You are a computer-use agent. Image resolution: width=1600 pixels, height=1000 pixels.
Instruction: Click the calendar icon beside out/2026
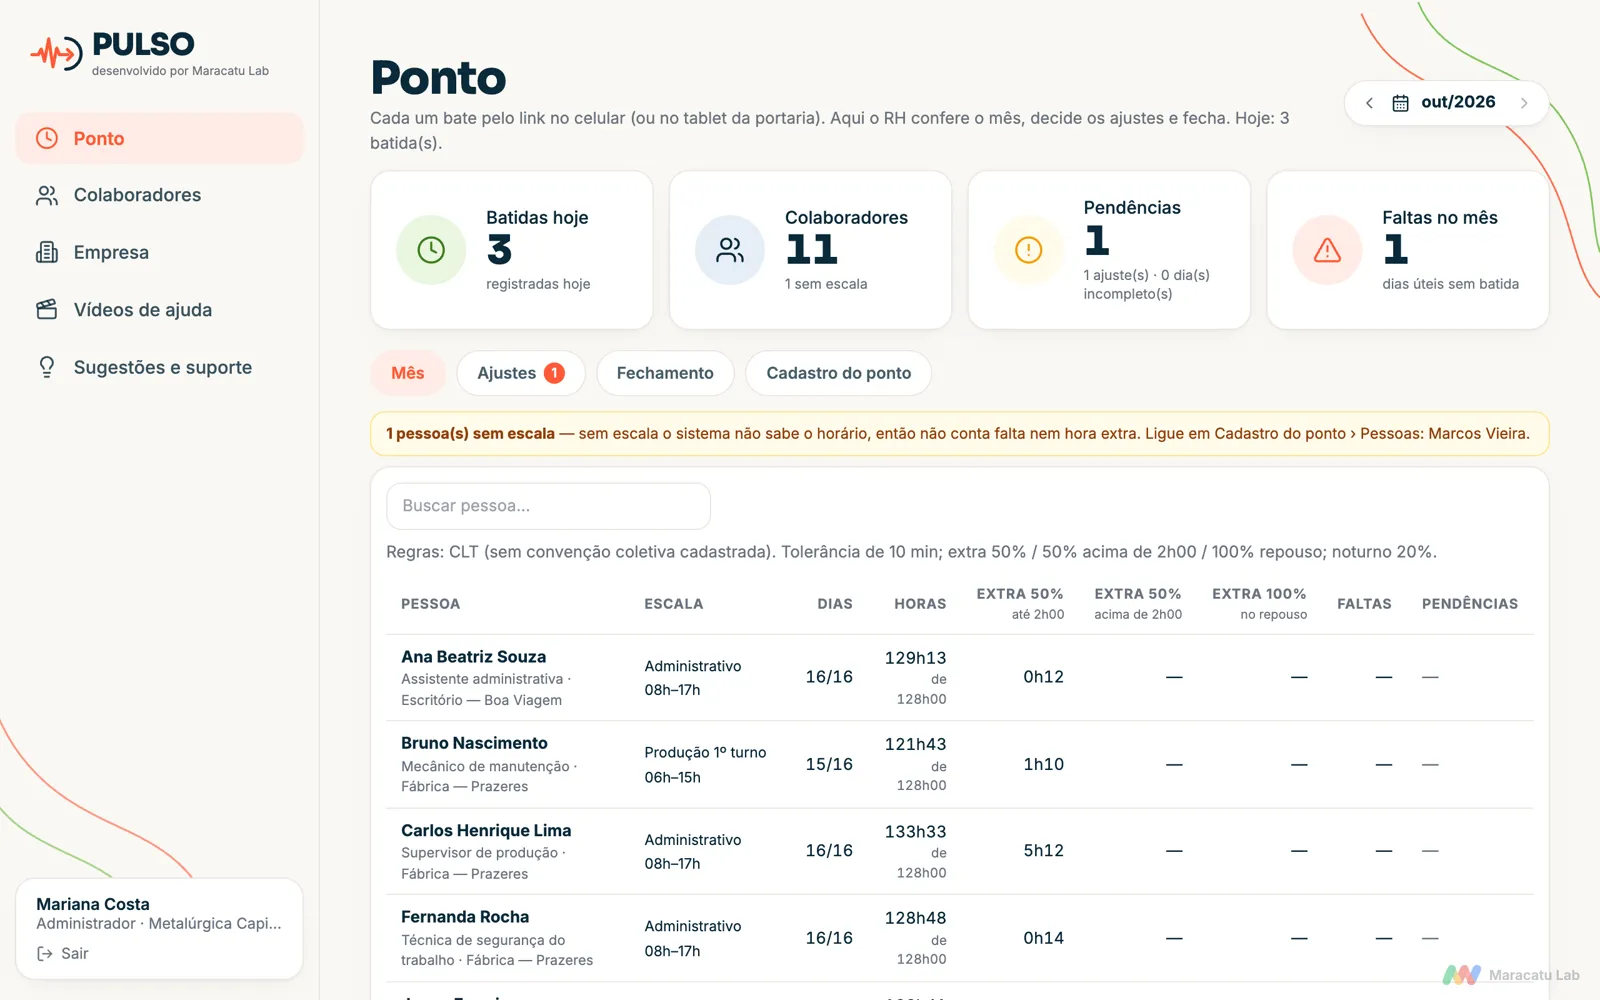point(1400,103)
